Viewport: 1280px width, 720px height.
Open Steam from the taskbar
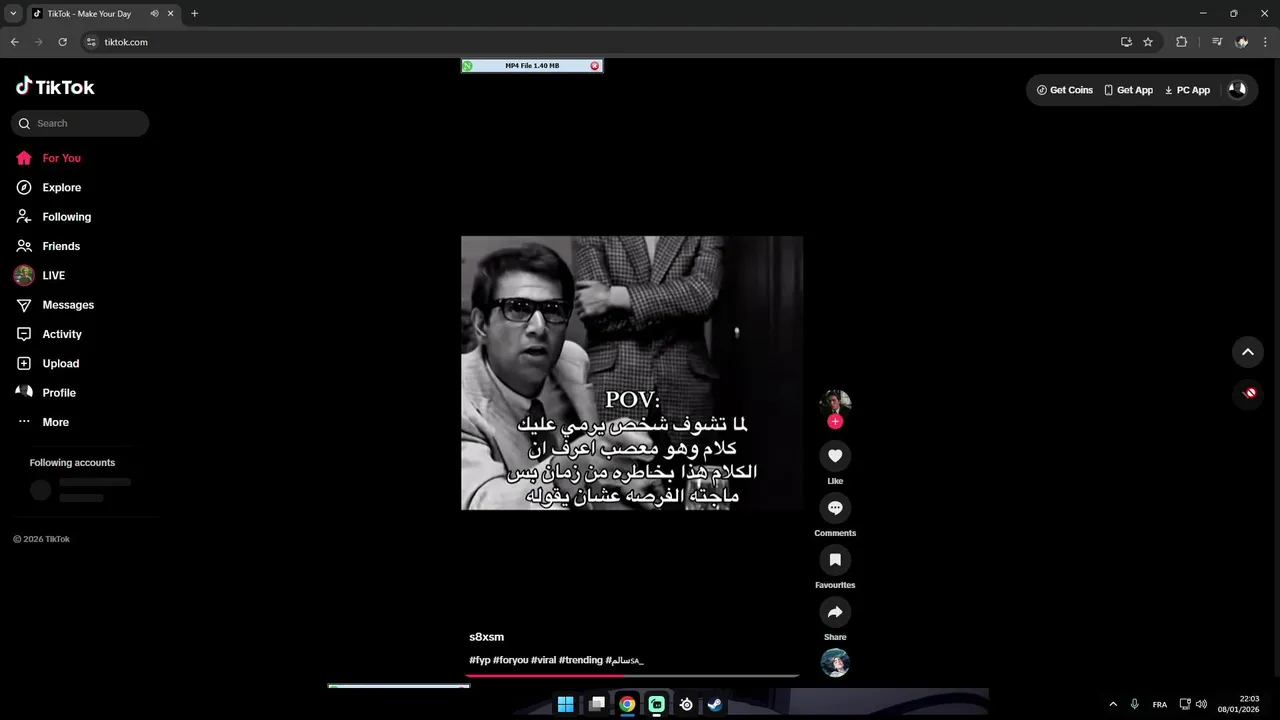point(715,704)
